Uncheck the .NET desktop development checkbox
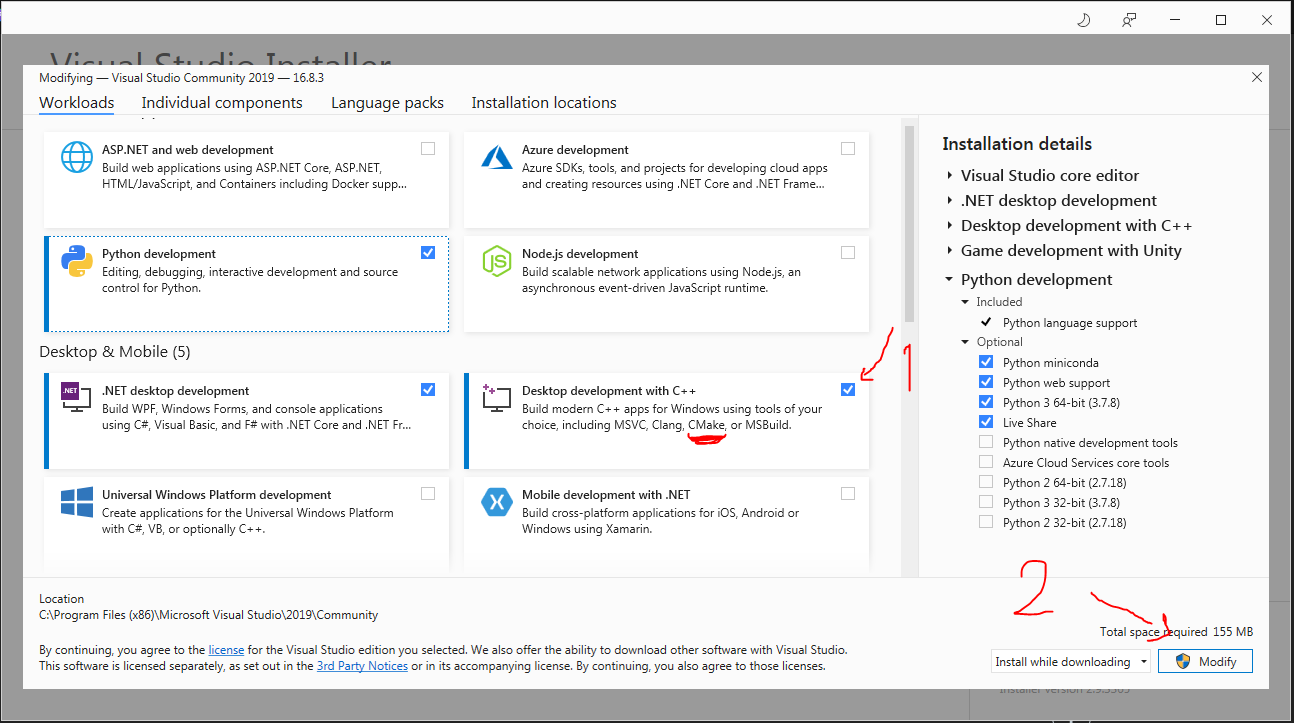 428,390
